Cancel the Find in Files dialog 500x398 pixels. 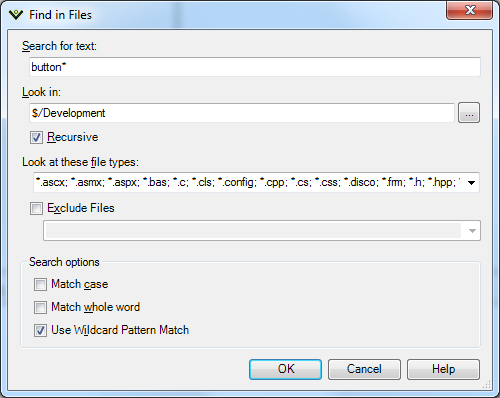point(364,369)
